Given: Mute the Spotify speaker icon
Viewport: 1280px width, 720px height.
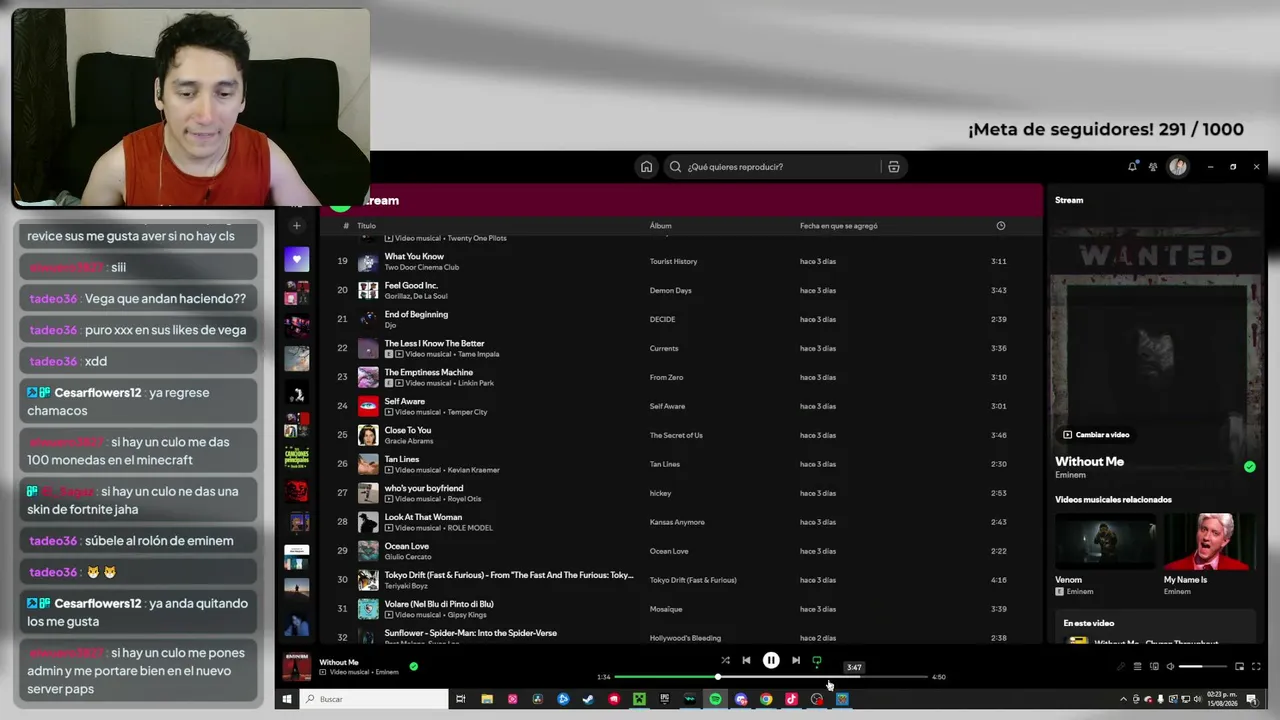Looking at the screenshot, I should 1170,667.
